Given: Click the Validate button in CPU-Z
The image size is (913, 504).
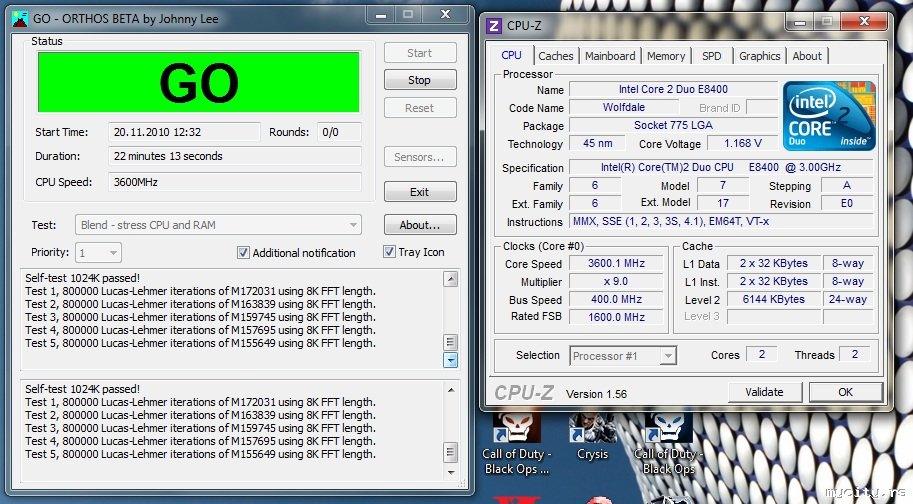Looking at the screenshot, I should (x=765, y=392).
